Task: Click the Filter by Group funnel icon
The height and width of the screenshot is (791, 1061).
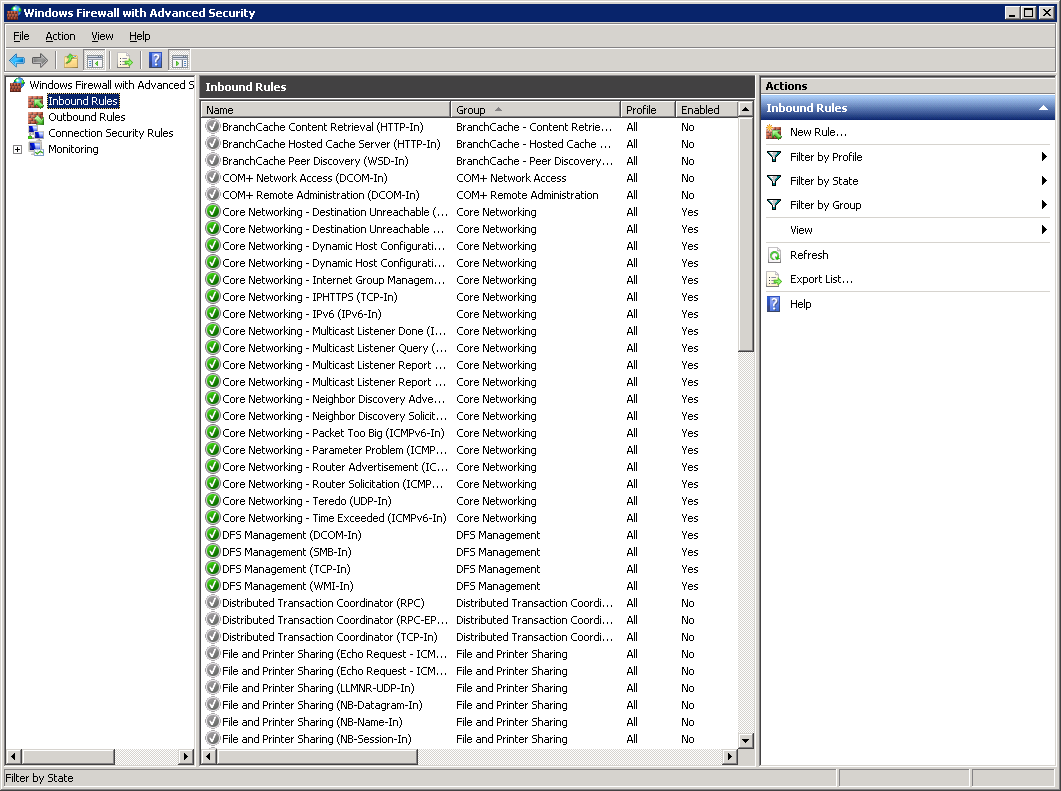Action: pyautogui.click(x=774, y=205)
